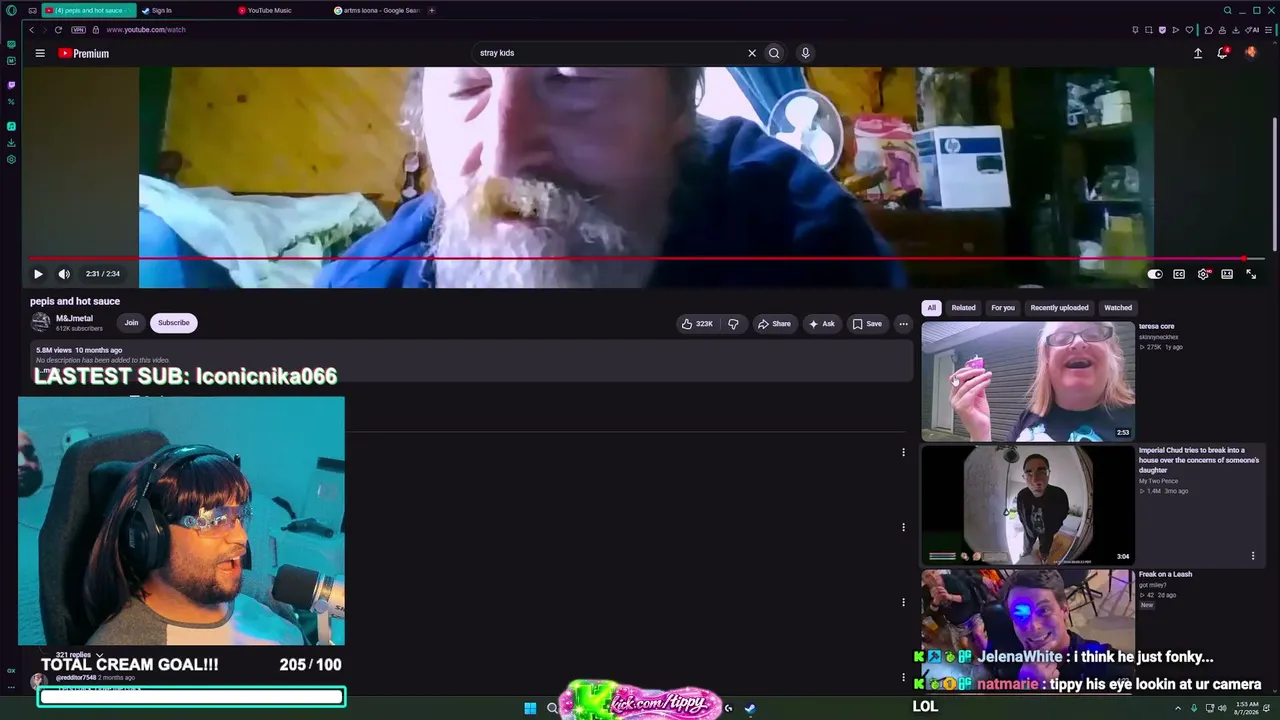The image size is (1280, 720).
Task: Switch to the artms loona Google Search tab
Action: pos(377,10)
